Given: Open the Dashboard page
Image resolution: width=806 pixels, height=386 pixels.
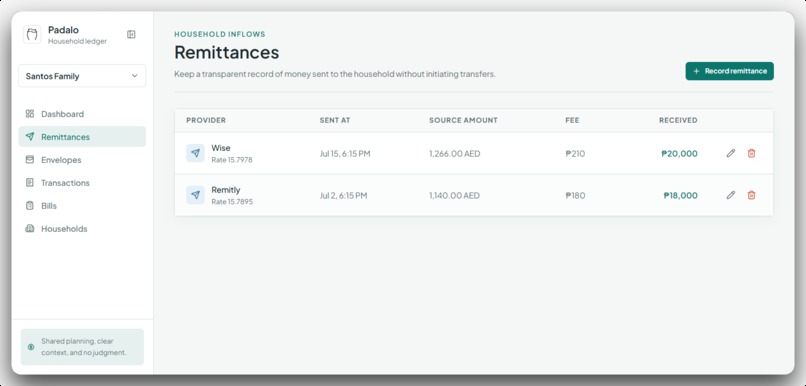Looking at the screenshot, I should click(x=82, y=114).
